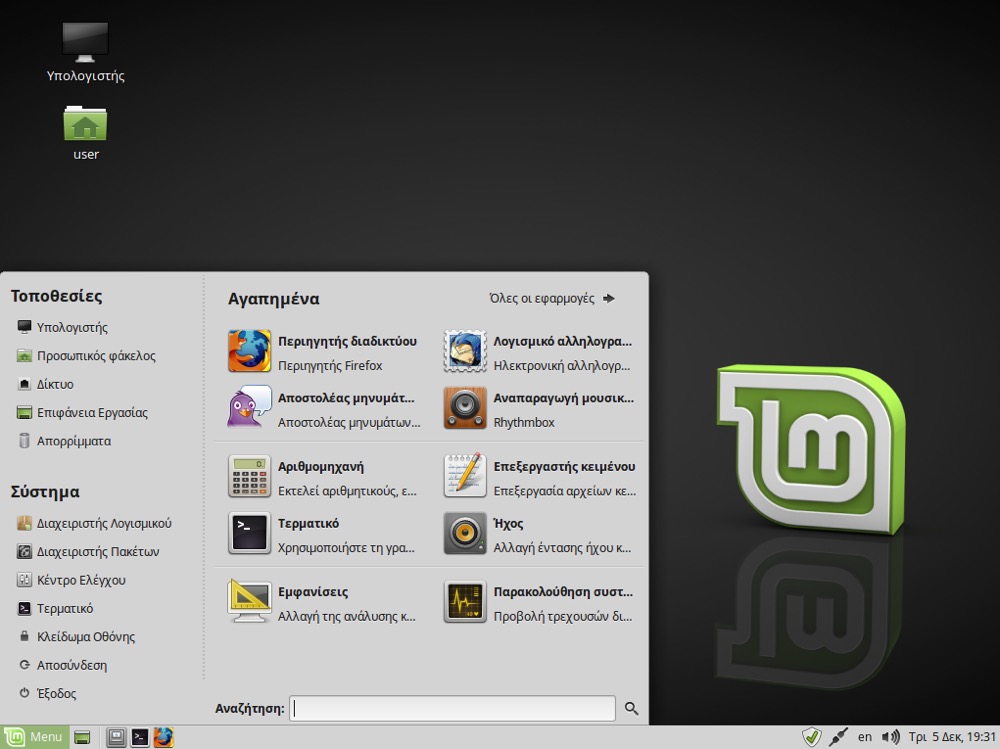Open Κέντρο Ελέγχου

[x=71, y=580]
